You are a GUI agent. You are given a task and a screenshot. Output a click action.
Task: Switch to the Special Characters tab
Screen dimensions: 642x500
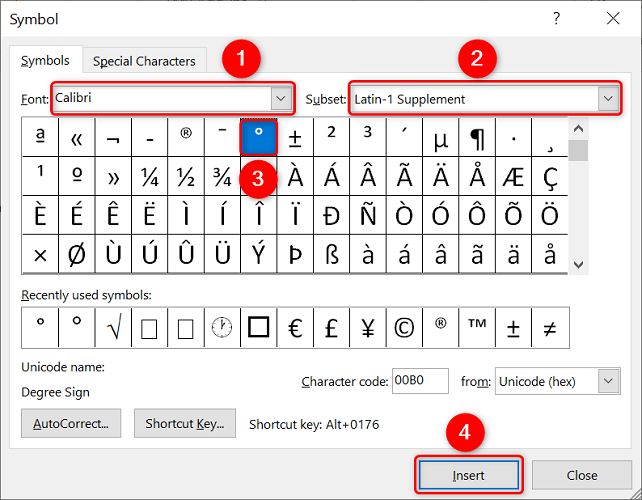(144, 61)
